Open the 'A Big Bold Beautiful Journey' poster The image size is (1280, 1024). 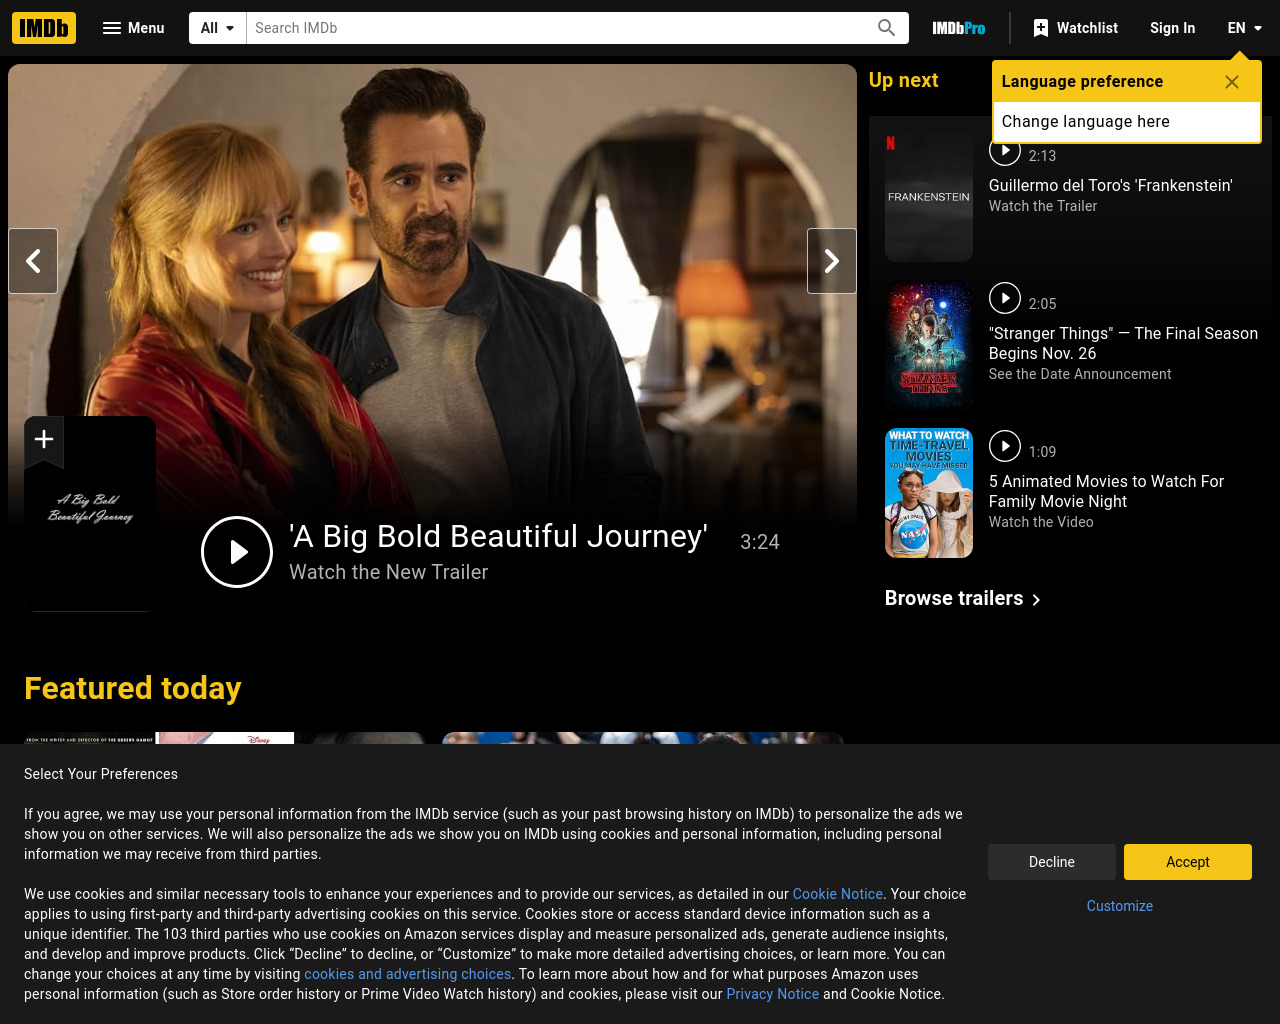(90, 514)
